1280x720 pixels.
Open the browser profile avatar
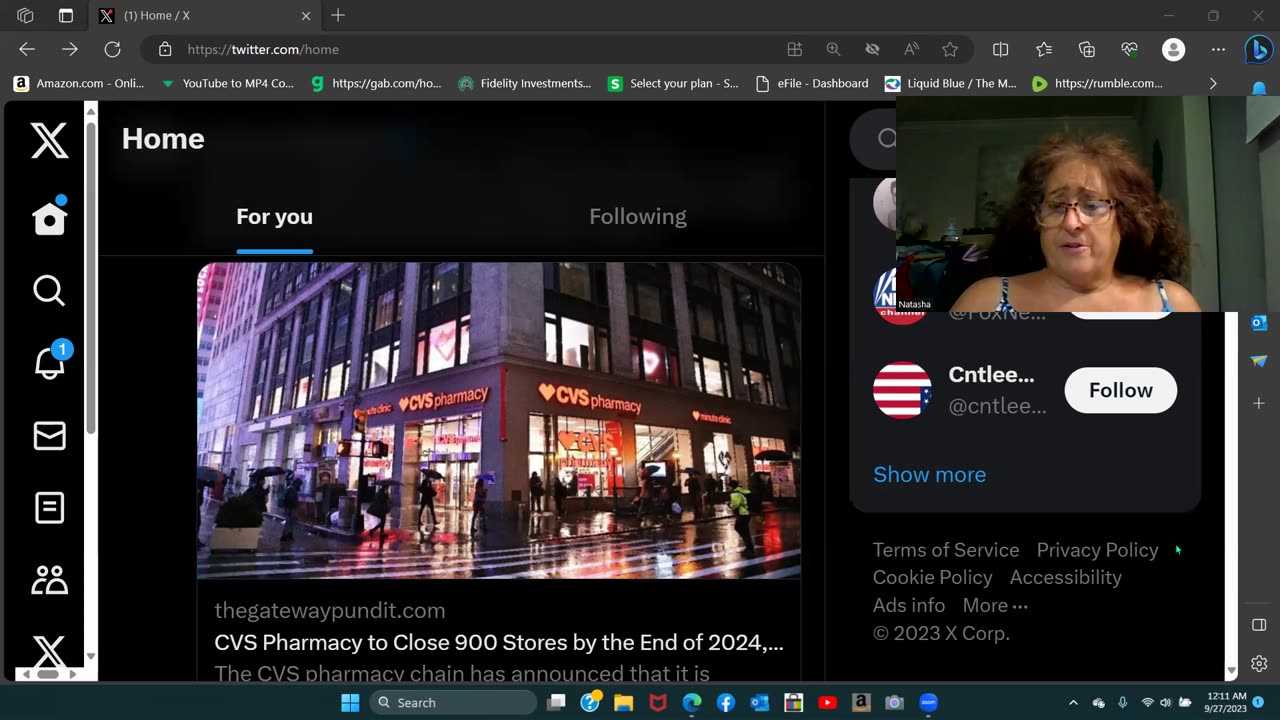[x=1174, y=49]
